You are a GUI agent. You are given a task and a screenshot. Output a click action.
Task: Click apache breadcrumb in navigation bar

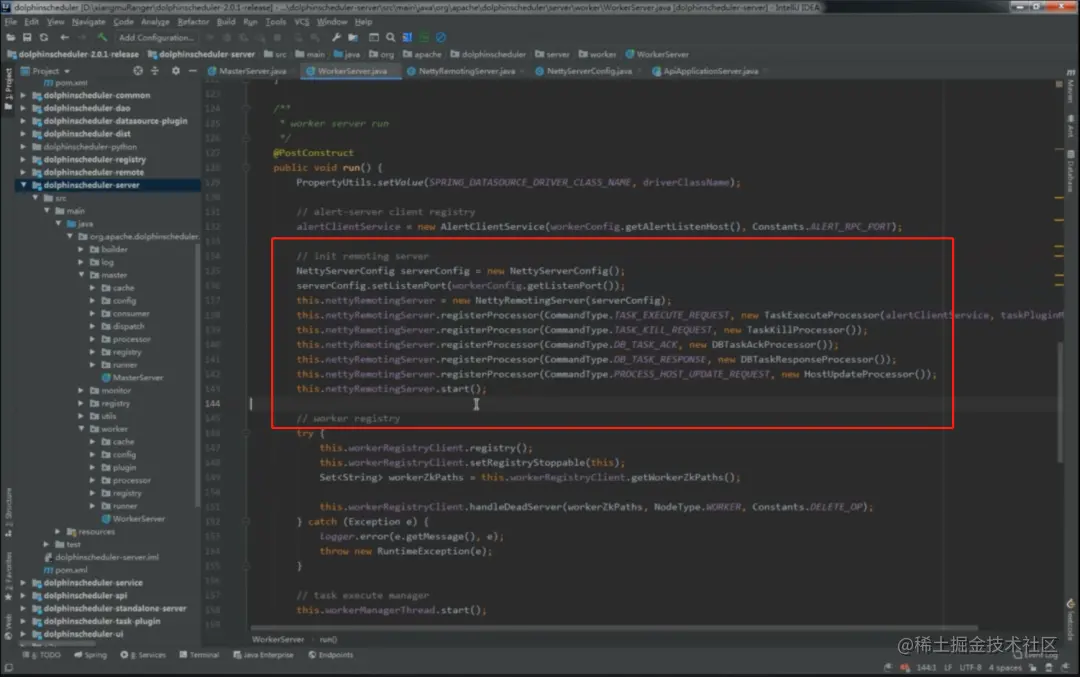(x=422, y=54)
